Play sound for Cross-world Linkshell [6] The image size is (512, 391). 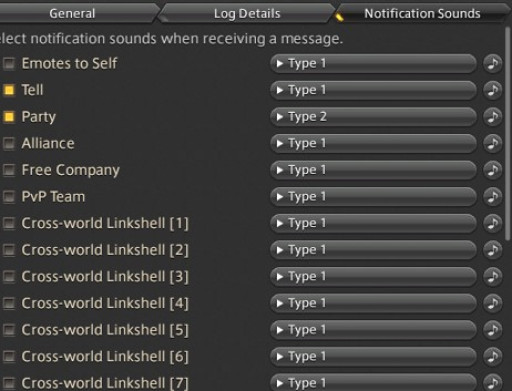493,357
